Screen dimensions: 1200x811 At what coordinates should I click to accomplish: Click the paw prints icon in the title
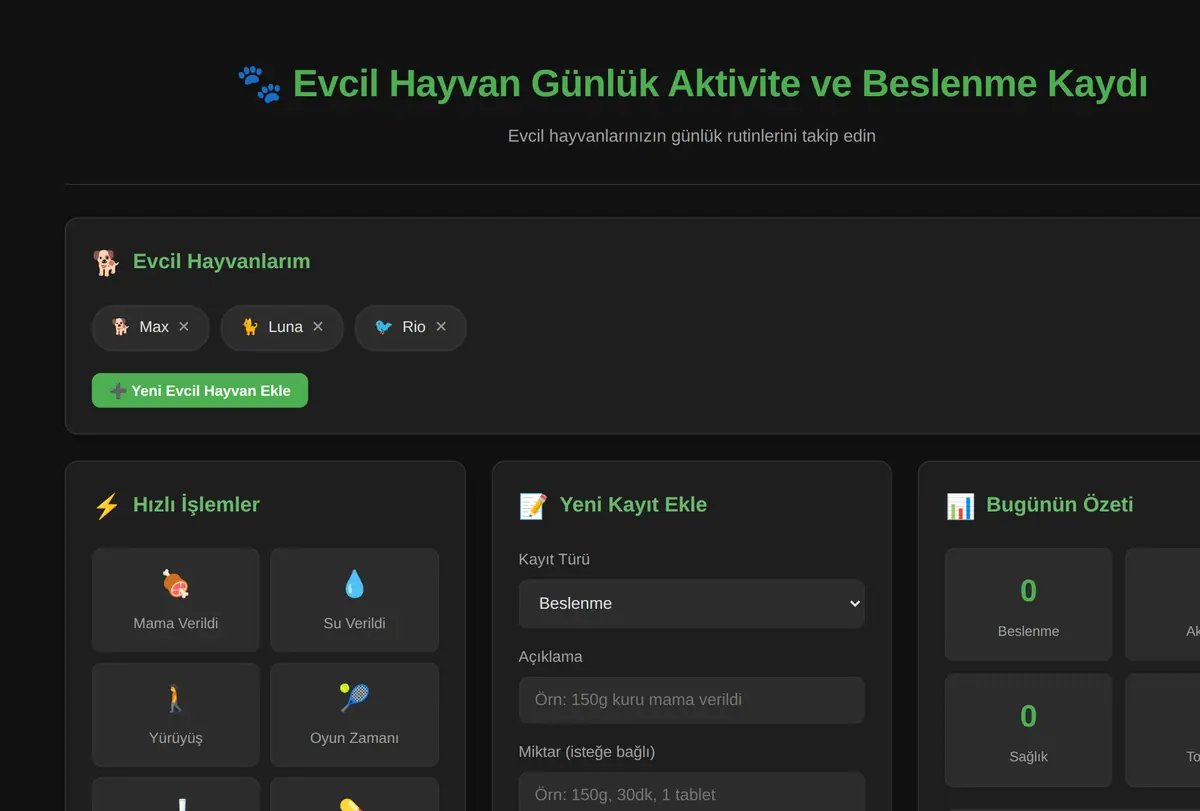pos(259,85)
